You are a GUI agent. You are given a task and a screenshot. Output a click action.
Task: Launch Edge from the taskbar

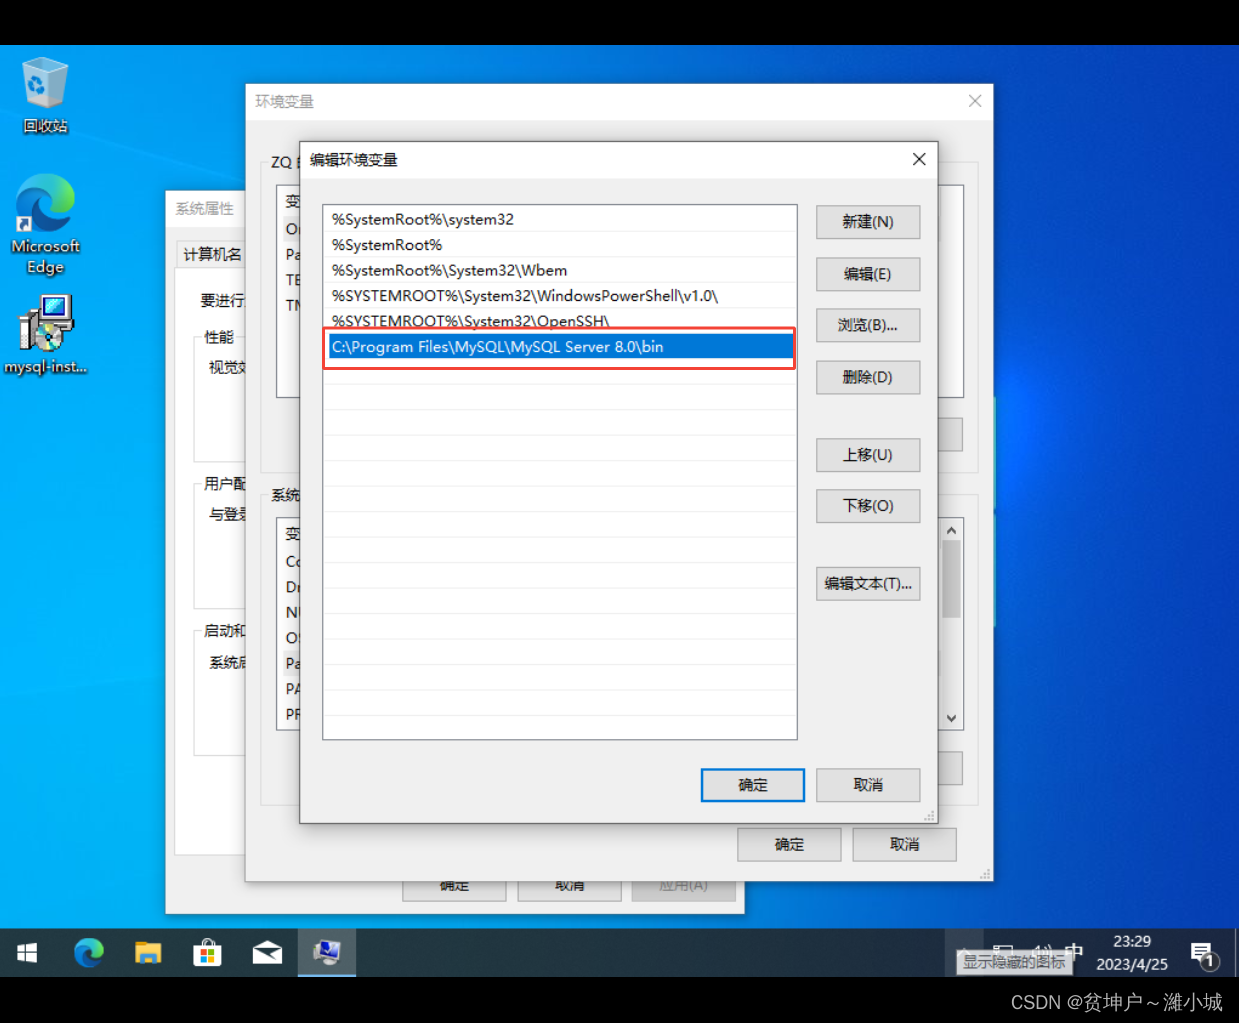coord(89,953)
